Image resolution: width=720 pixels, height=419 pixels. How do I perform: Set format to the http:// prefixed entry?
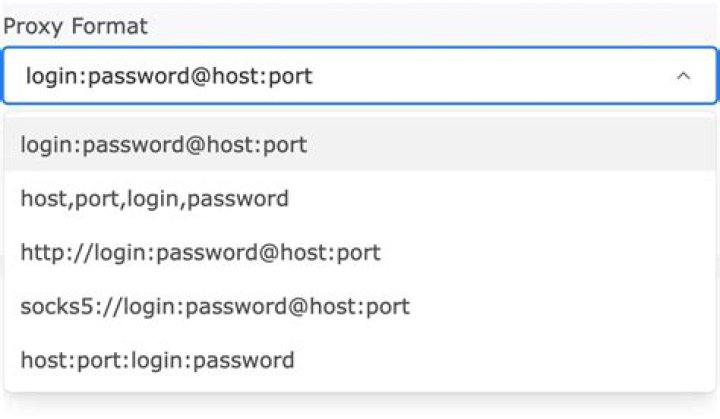point(360,252)
